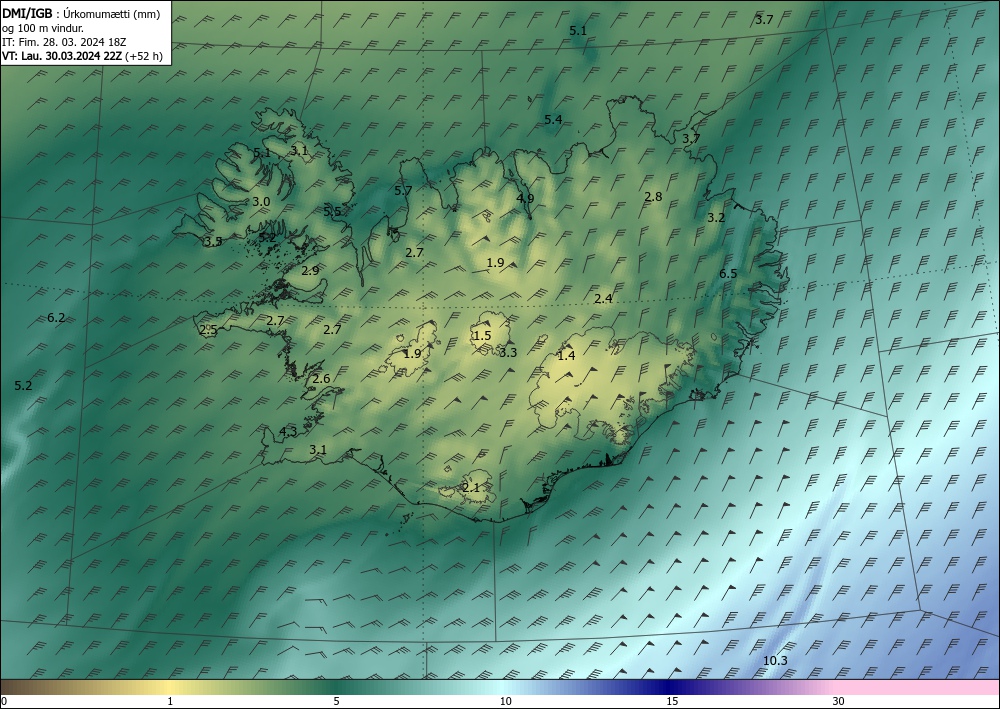Select the 5.7 precipitation label

tap(403, 191)
